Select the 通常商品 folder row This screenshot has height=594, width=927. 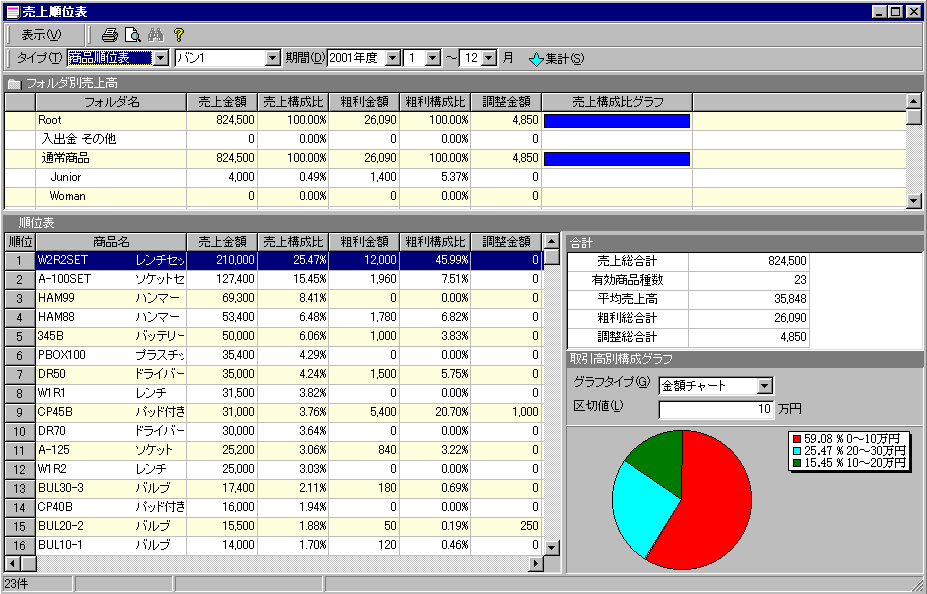(455, 158)
